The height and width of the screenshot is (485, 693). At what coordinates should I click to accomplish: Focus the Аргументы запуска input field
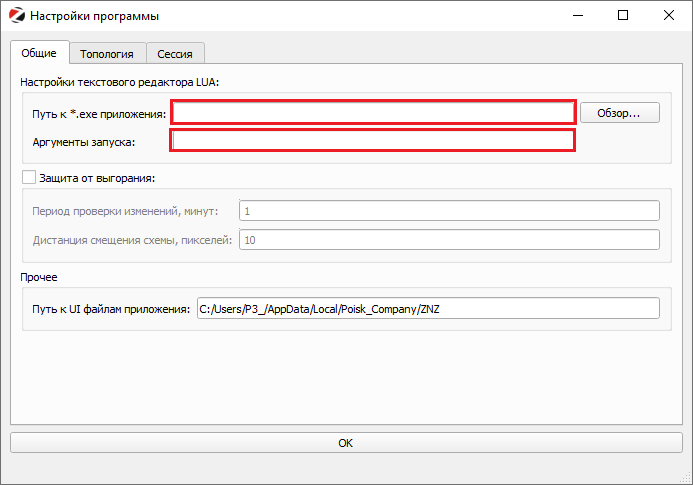pos(373,141)
